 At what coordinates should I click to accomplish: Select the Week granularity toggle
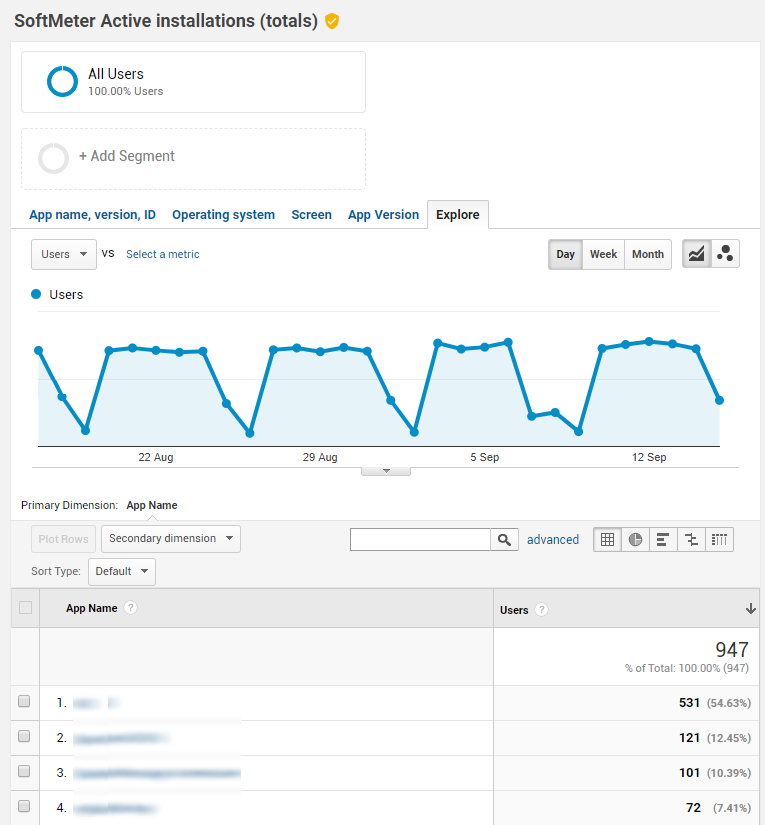tap(603, 255)
